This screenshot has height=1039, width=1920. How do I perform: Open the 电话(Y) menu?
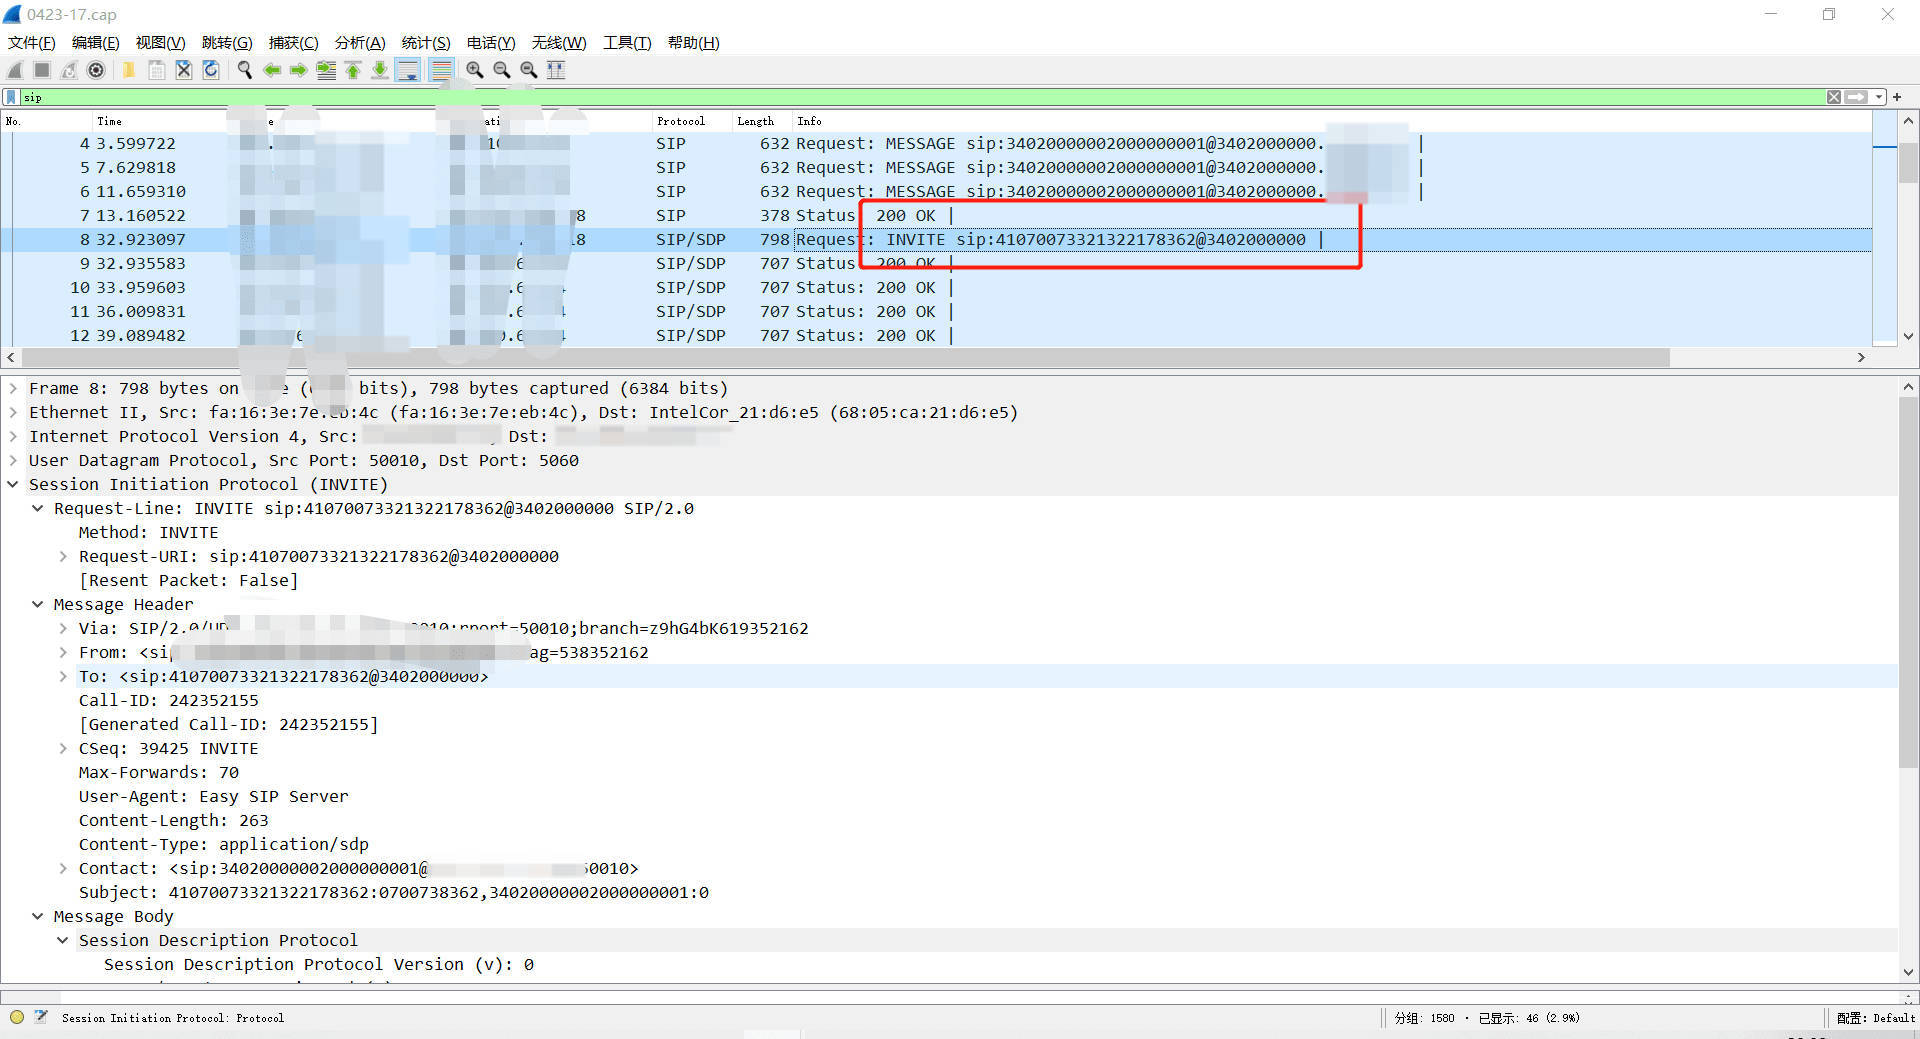(491, 43)
